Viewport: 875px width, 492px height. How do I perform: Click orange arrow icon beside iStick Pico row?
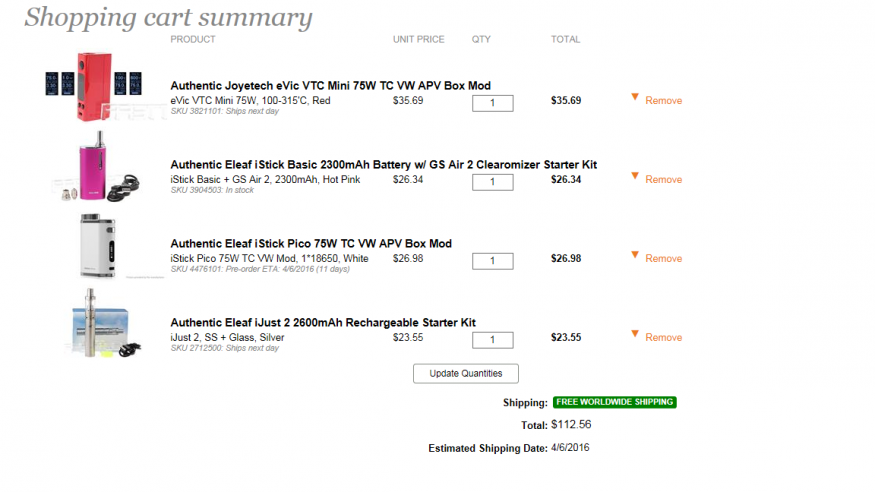pyautogui.click(x=634, y=255)
